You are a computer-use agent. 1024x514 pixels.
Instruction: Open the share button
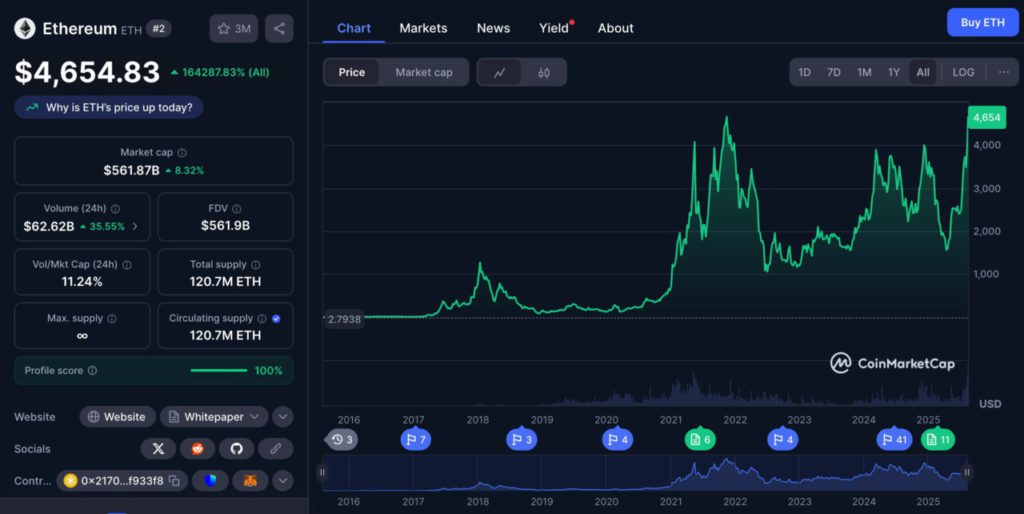[280, 29]
